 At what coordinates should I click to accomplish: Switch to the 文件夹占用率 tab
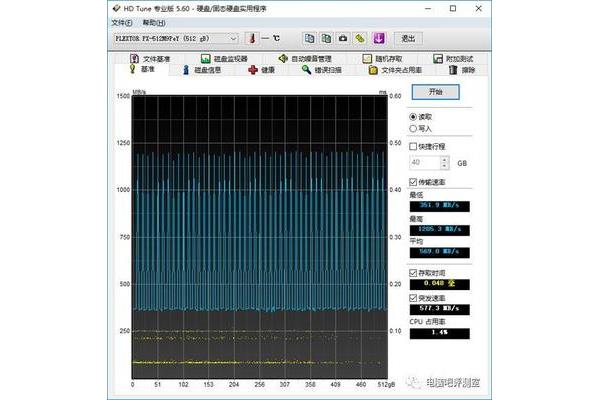pyautogui.click(x=395, y=70)
